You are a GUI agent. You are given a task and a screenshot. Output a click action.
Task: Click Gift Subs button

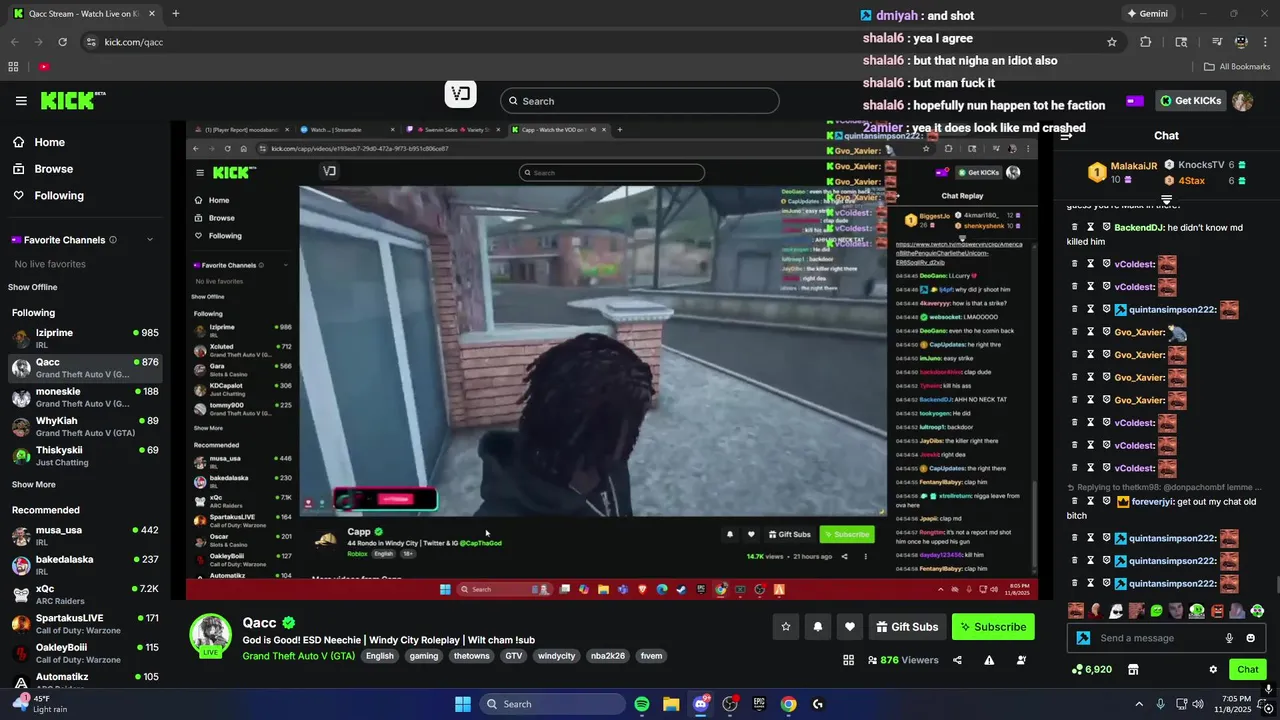[x=907, y=627]
